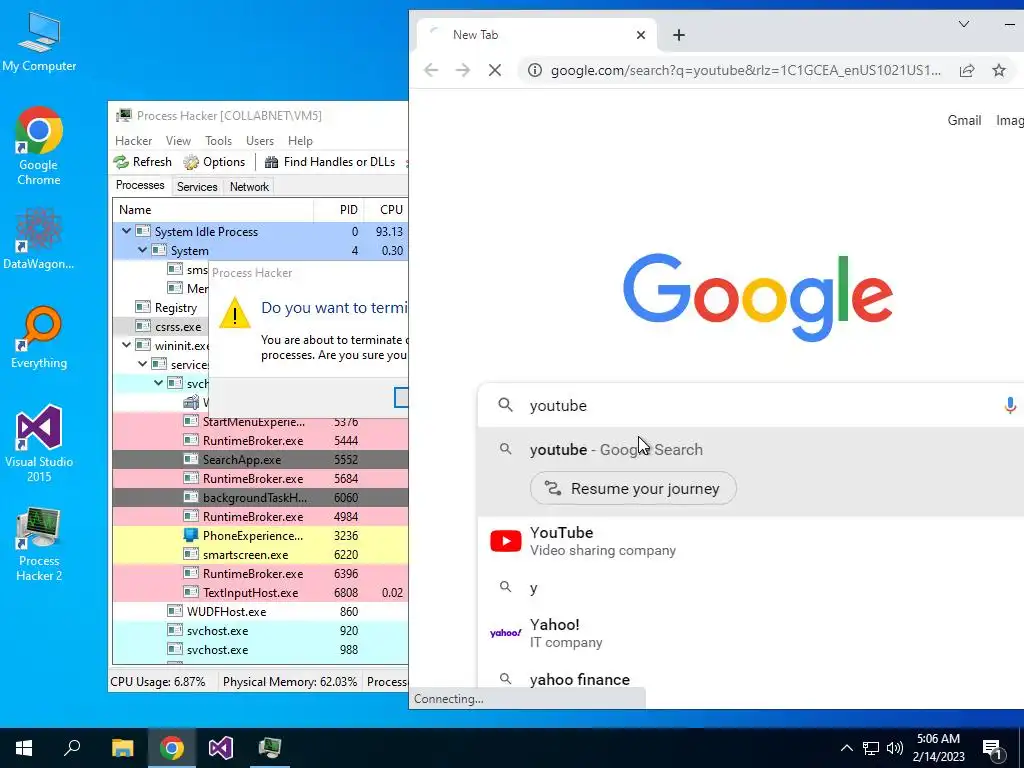Image resolution: width=1024 pixels, height=768 pixels.
Task: Sort processes by PID column header
Action: tap(338, 210)
